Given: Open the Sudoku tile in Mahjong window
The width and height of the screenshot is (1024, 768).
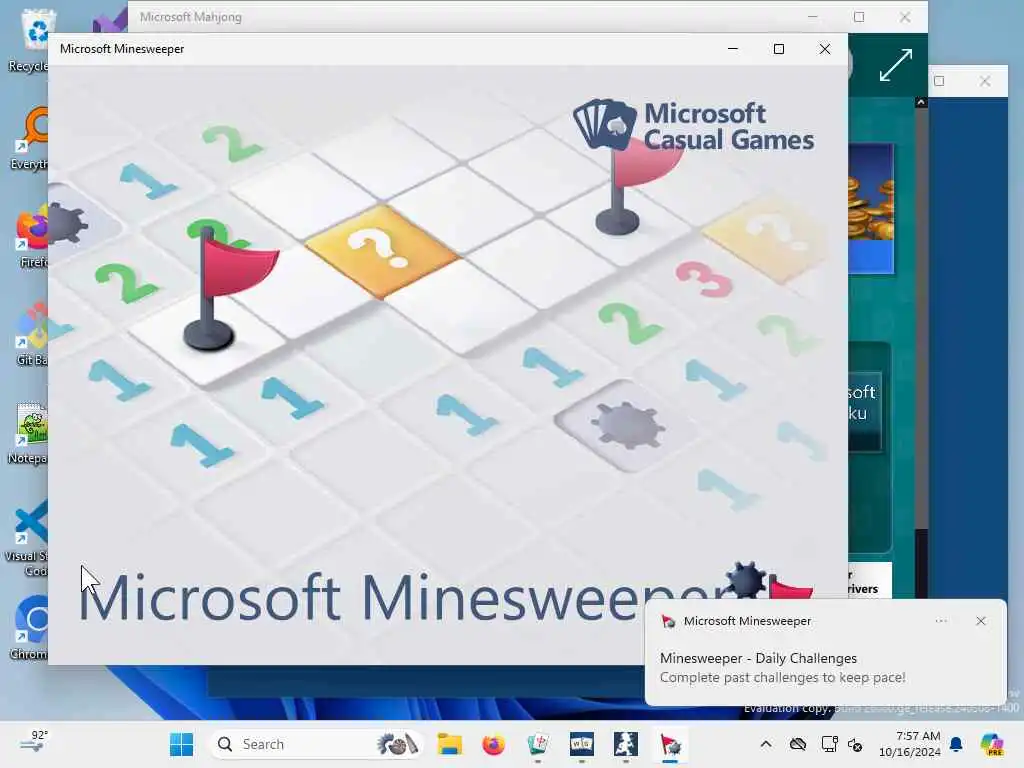Looking at the screenshot, I should (865, 411).
